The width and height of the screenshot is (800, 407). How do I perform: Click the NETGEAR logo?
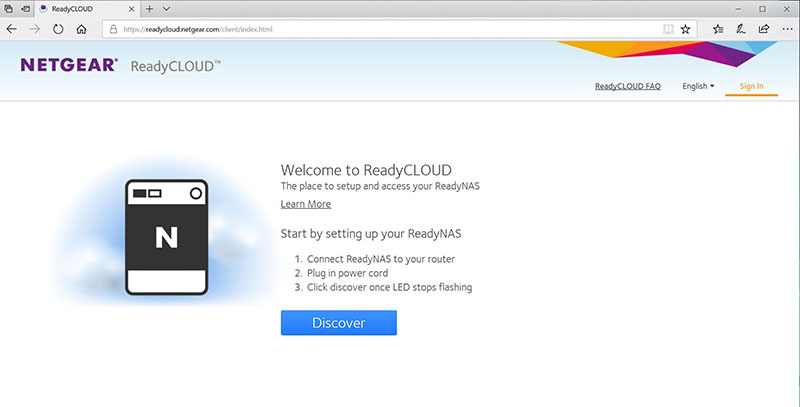pyautogui.click(x=69, y=65)
